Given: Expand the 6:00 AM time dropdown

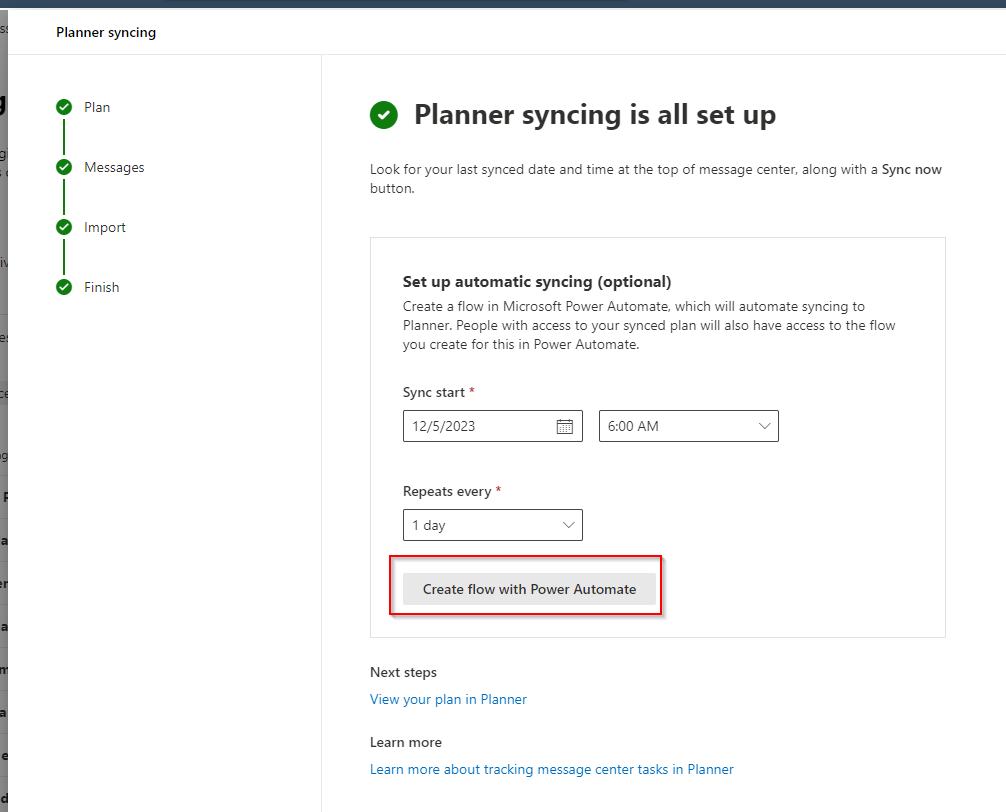Looking at the screenshot, I should [x=688, y=426].
